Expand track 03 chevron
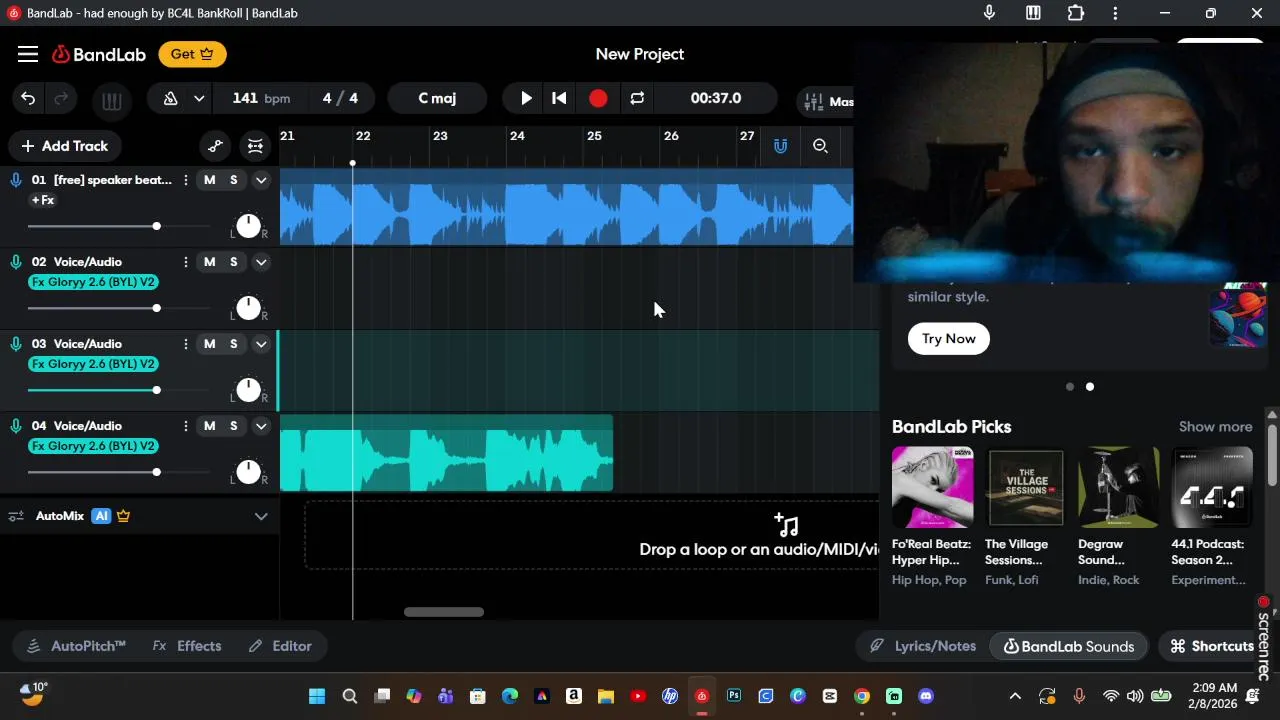 pyautogui.click(x=261, y=344)
